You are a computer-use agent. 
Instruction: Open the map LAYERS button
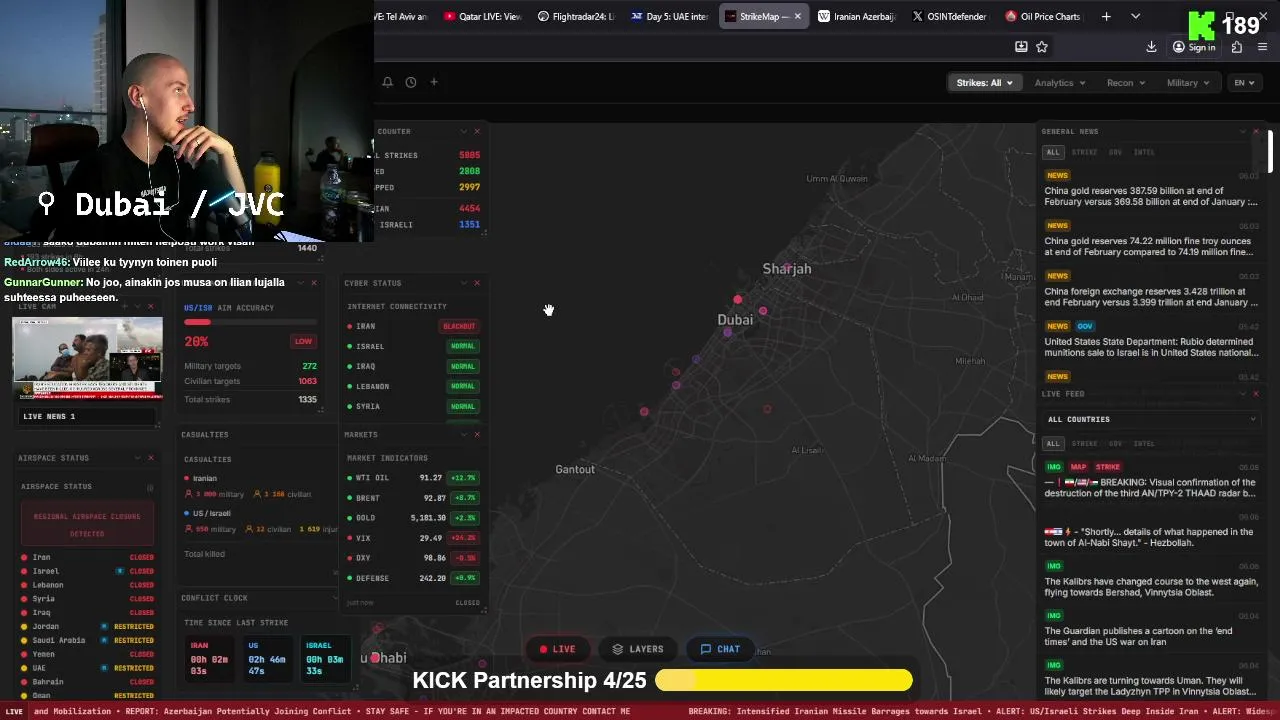(638, 649)
